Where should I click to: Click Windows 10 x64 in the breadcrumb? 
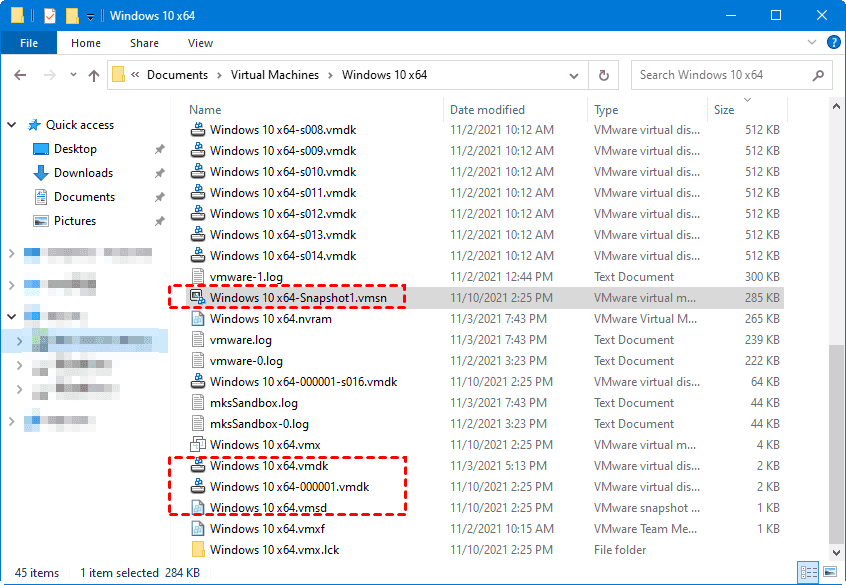point(384,74)
